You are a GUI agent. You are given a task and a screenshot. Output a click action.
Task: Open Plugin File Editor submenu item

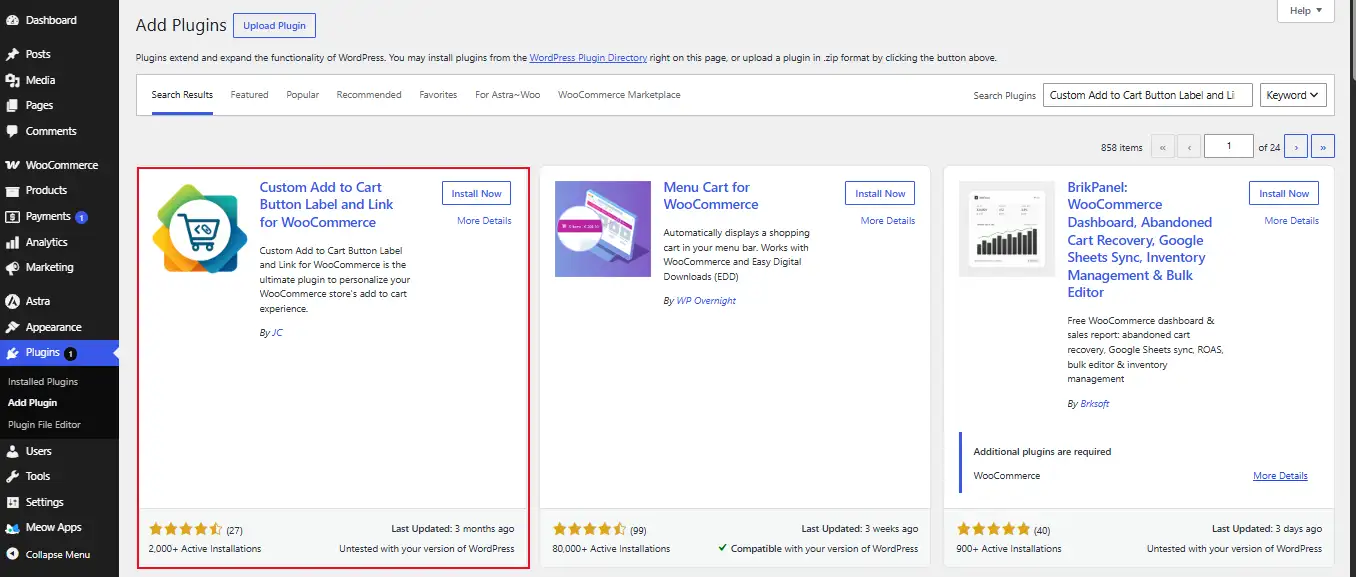click(45, 425)
